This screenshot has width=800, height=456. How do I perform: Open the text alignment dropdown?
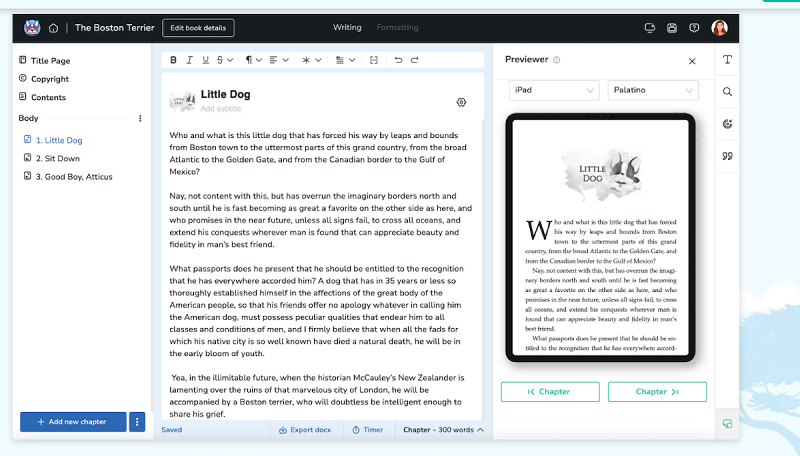coord(279,60)
